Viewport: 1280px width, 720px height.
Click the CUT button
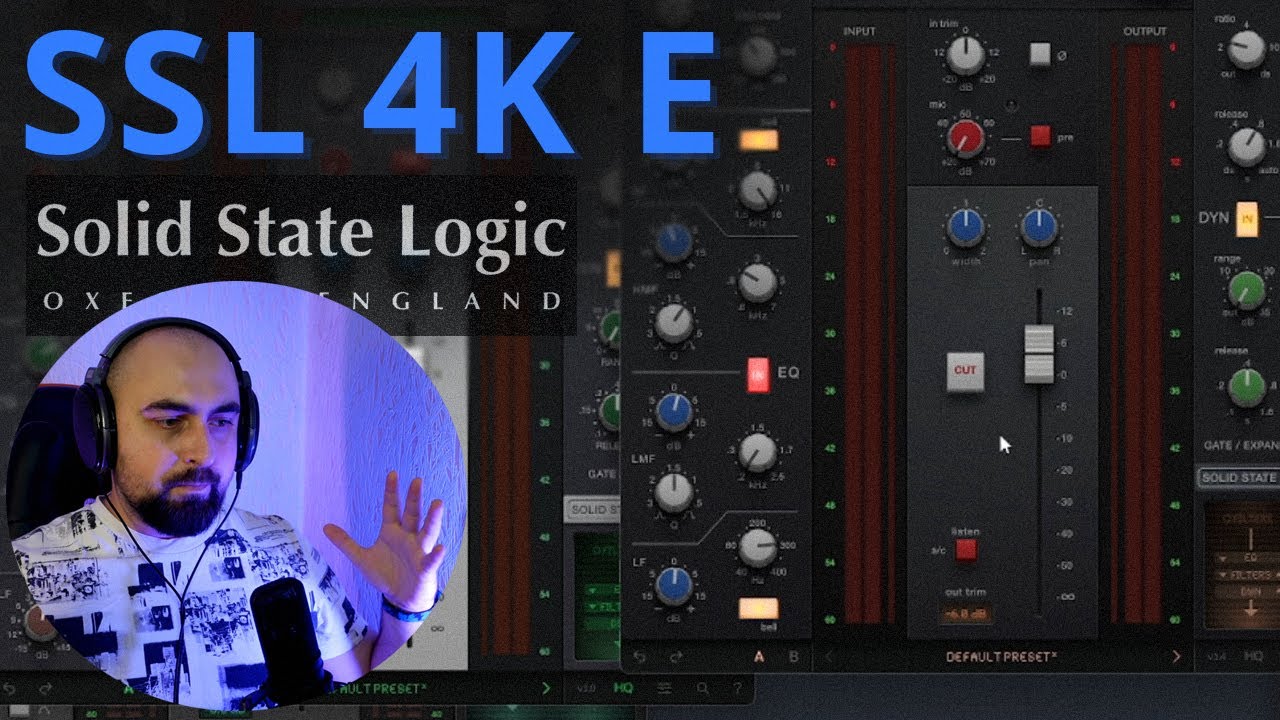965,371
